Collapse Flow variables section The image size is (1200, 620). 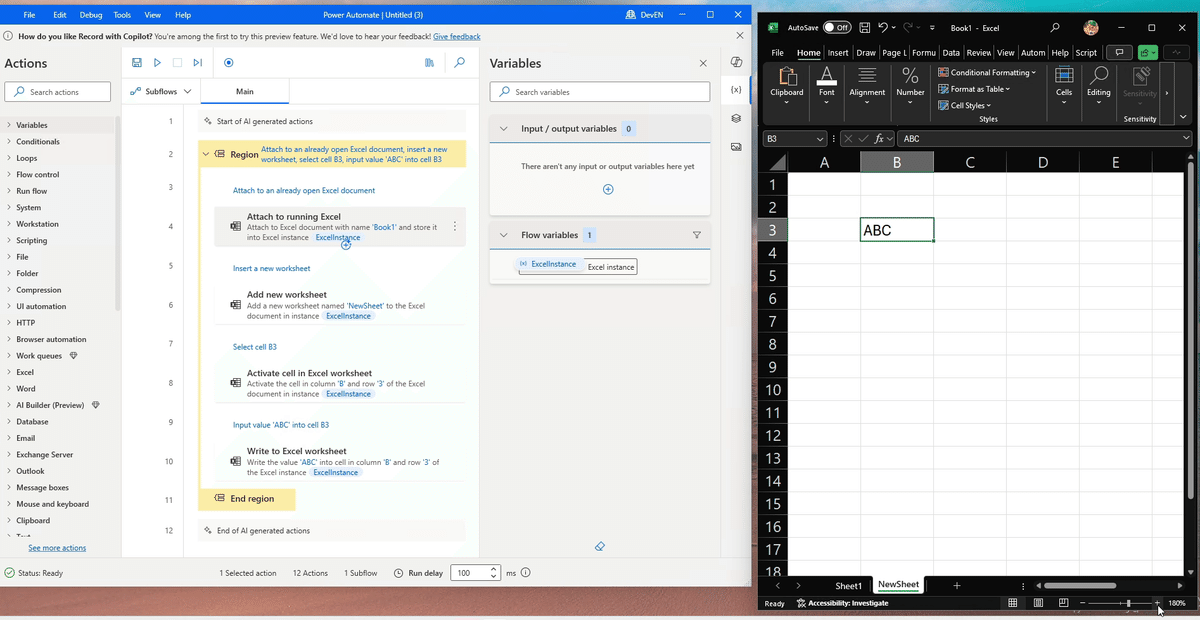pos(505,235)
